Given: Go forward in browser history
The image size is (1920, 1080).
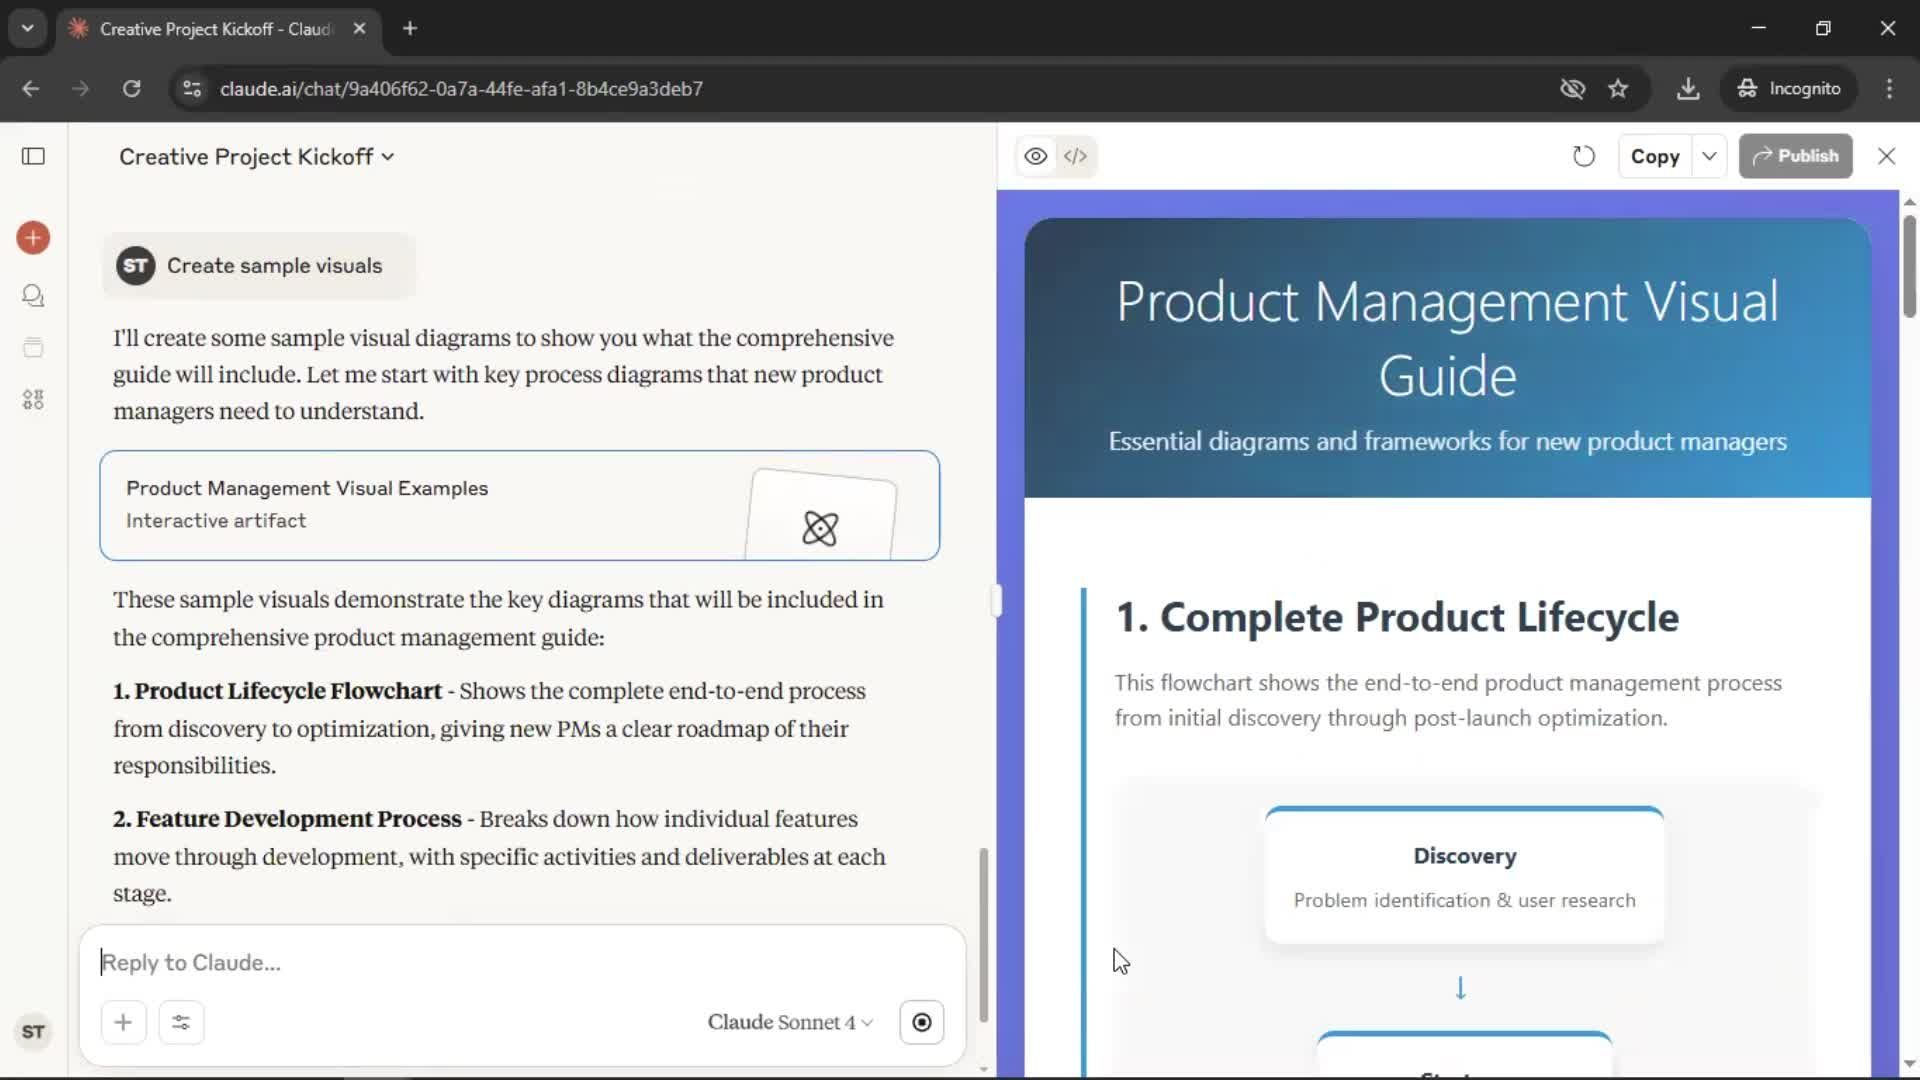Looking at the screenshot, I should pos(80,89).
